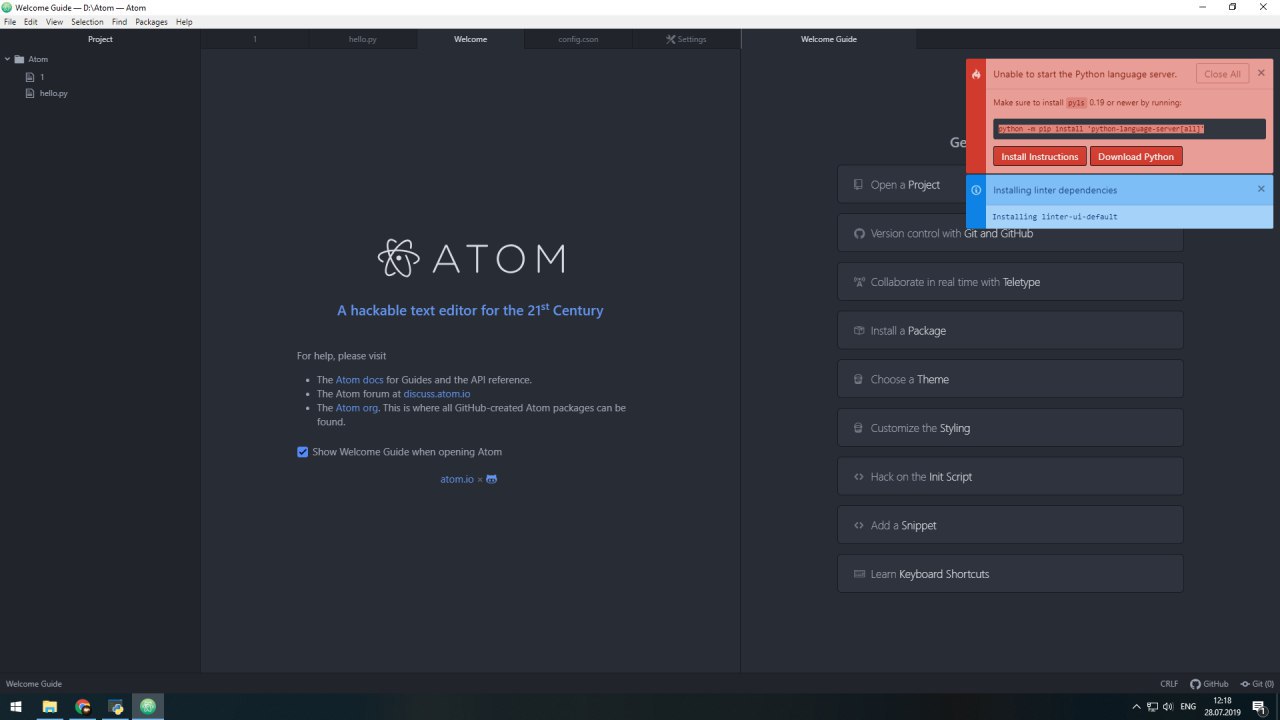1280x720 pixels.
Task: Open the Selection menu
Action: point(87,22)
